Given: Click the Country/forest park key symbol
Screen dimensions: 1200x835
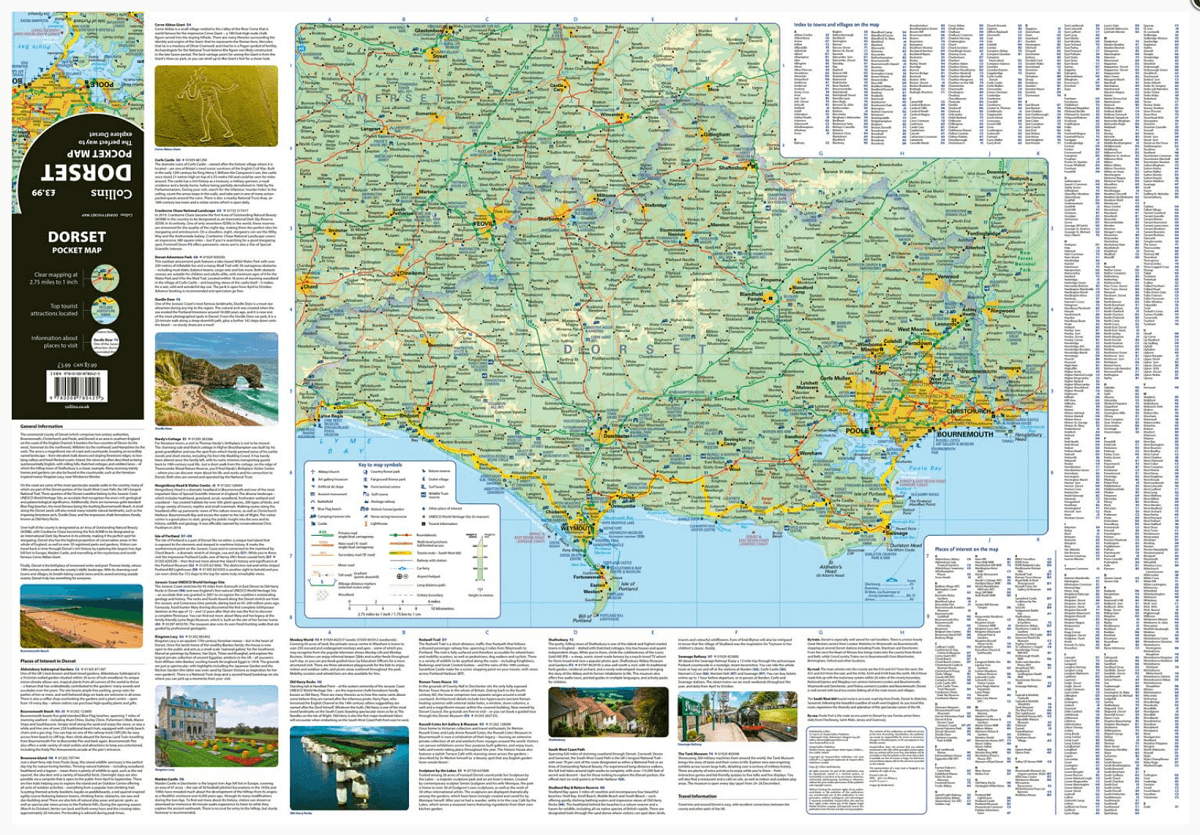Looking at the screenshot, I should 365,472.
